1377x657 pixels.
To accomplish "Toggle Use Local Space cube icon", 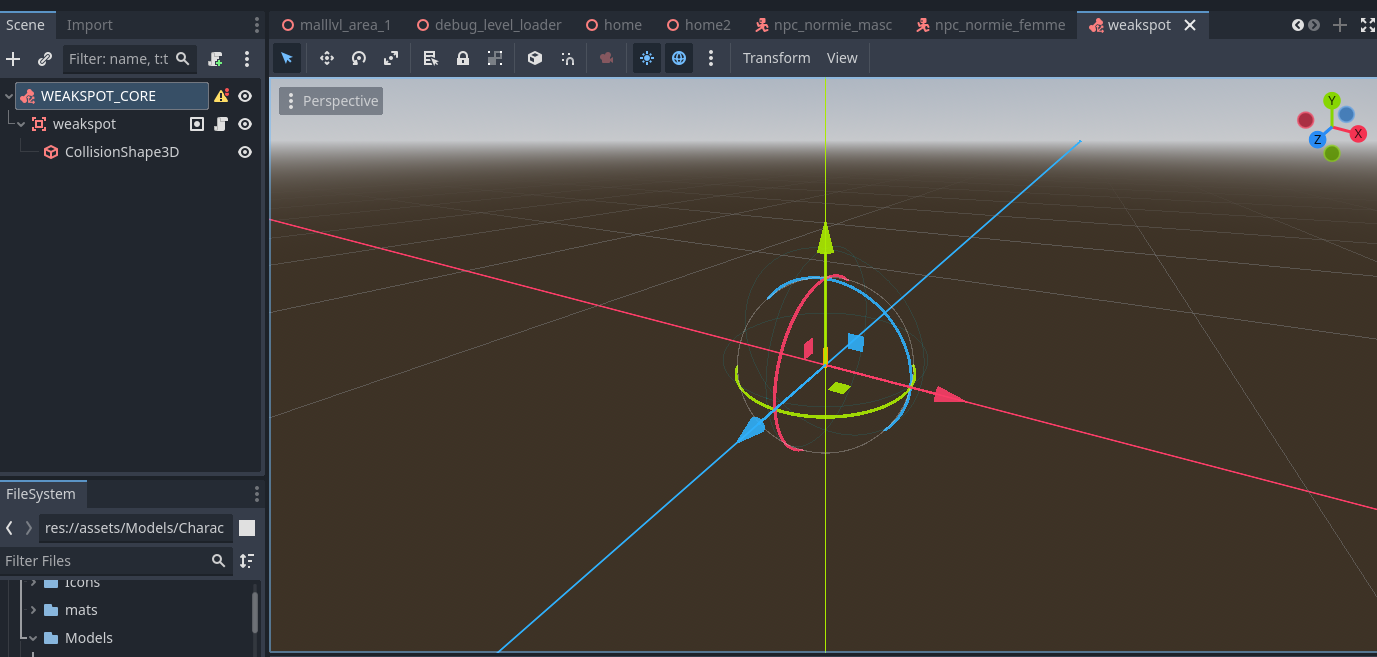I will point(535,58).
